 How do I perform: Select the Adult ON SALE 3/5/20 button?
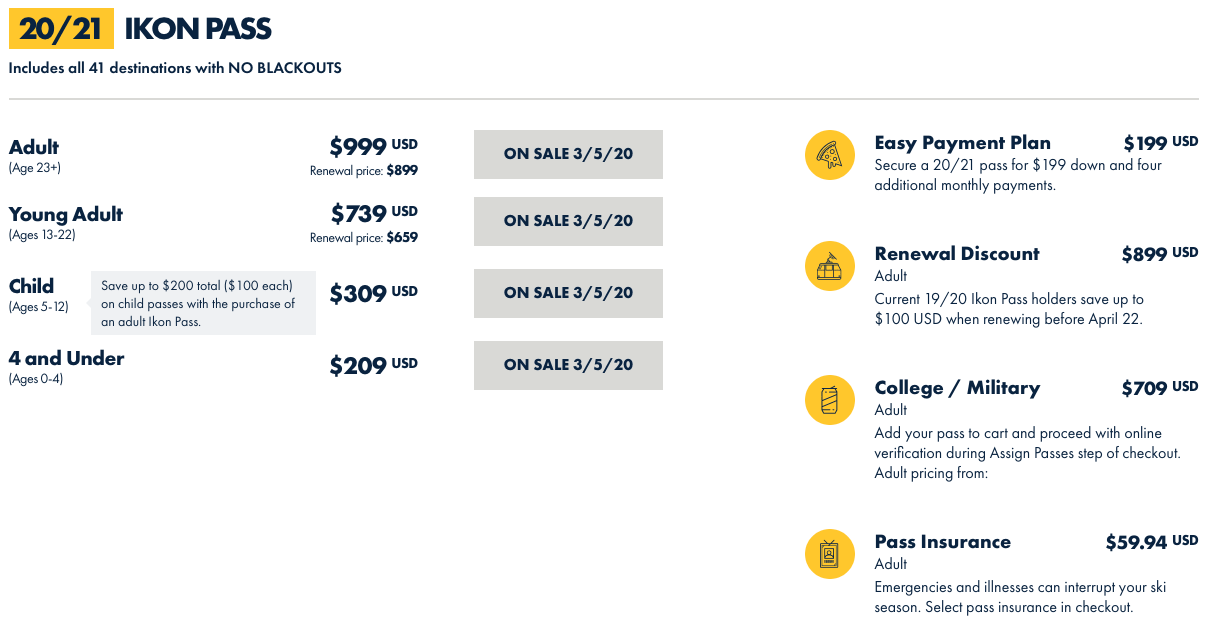[568, 154]
